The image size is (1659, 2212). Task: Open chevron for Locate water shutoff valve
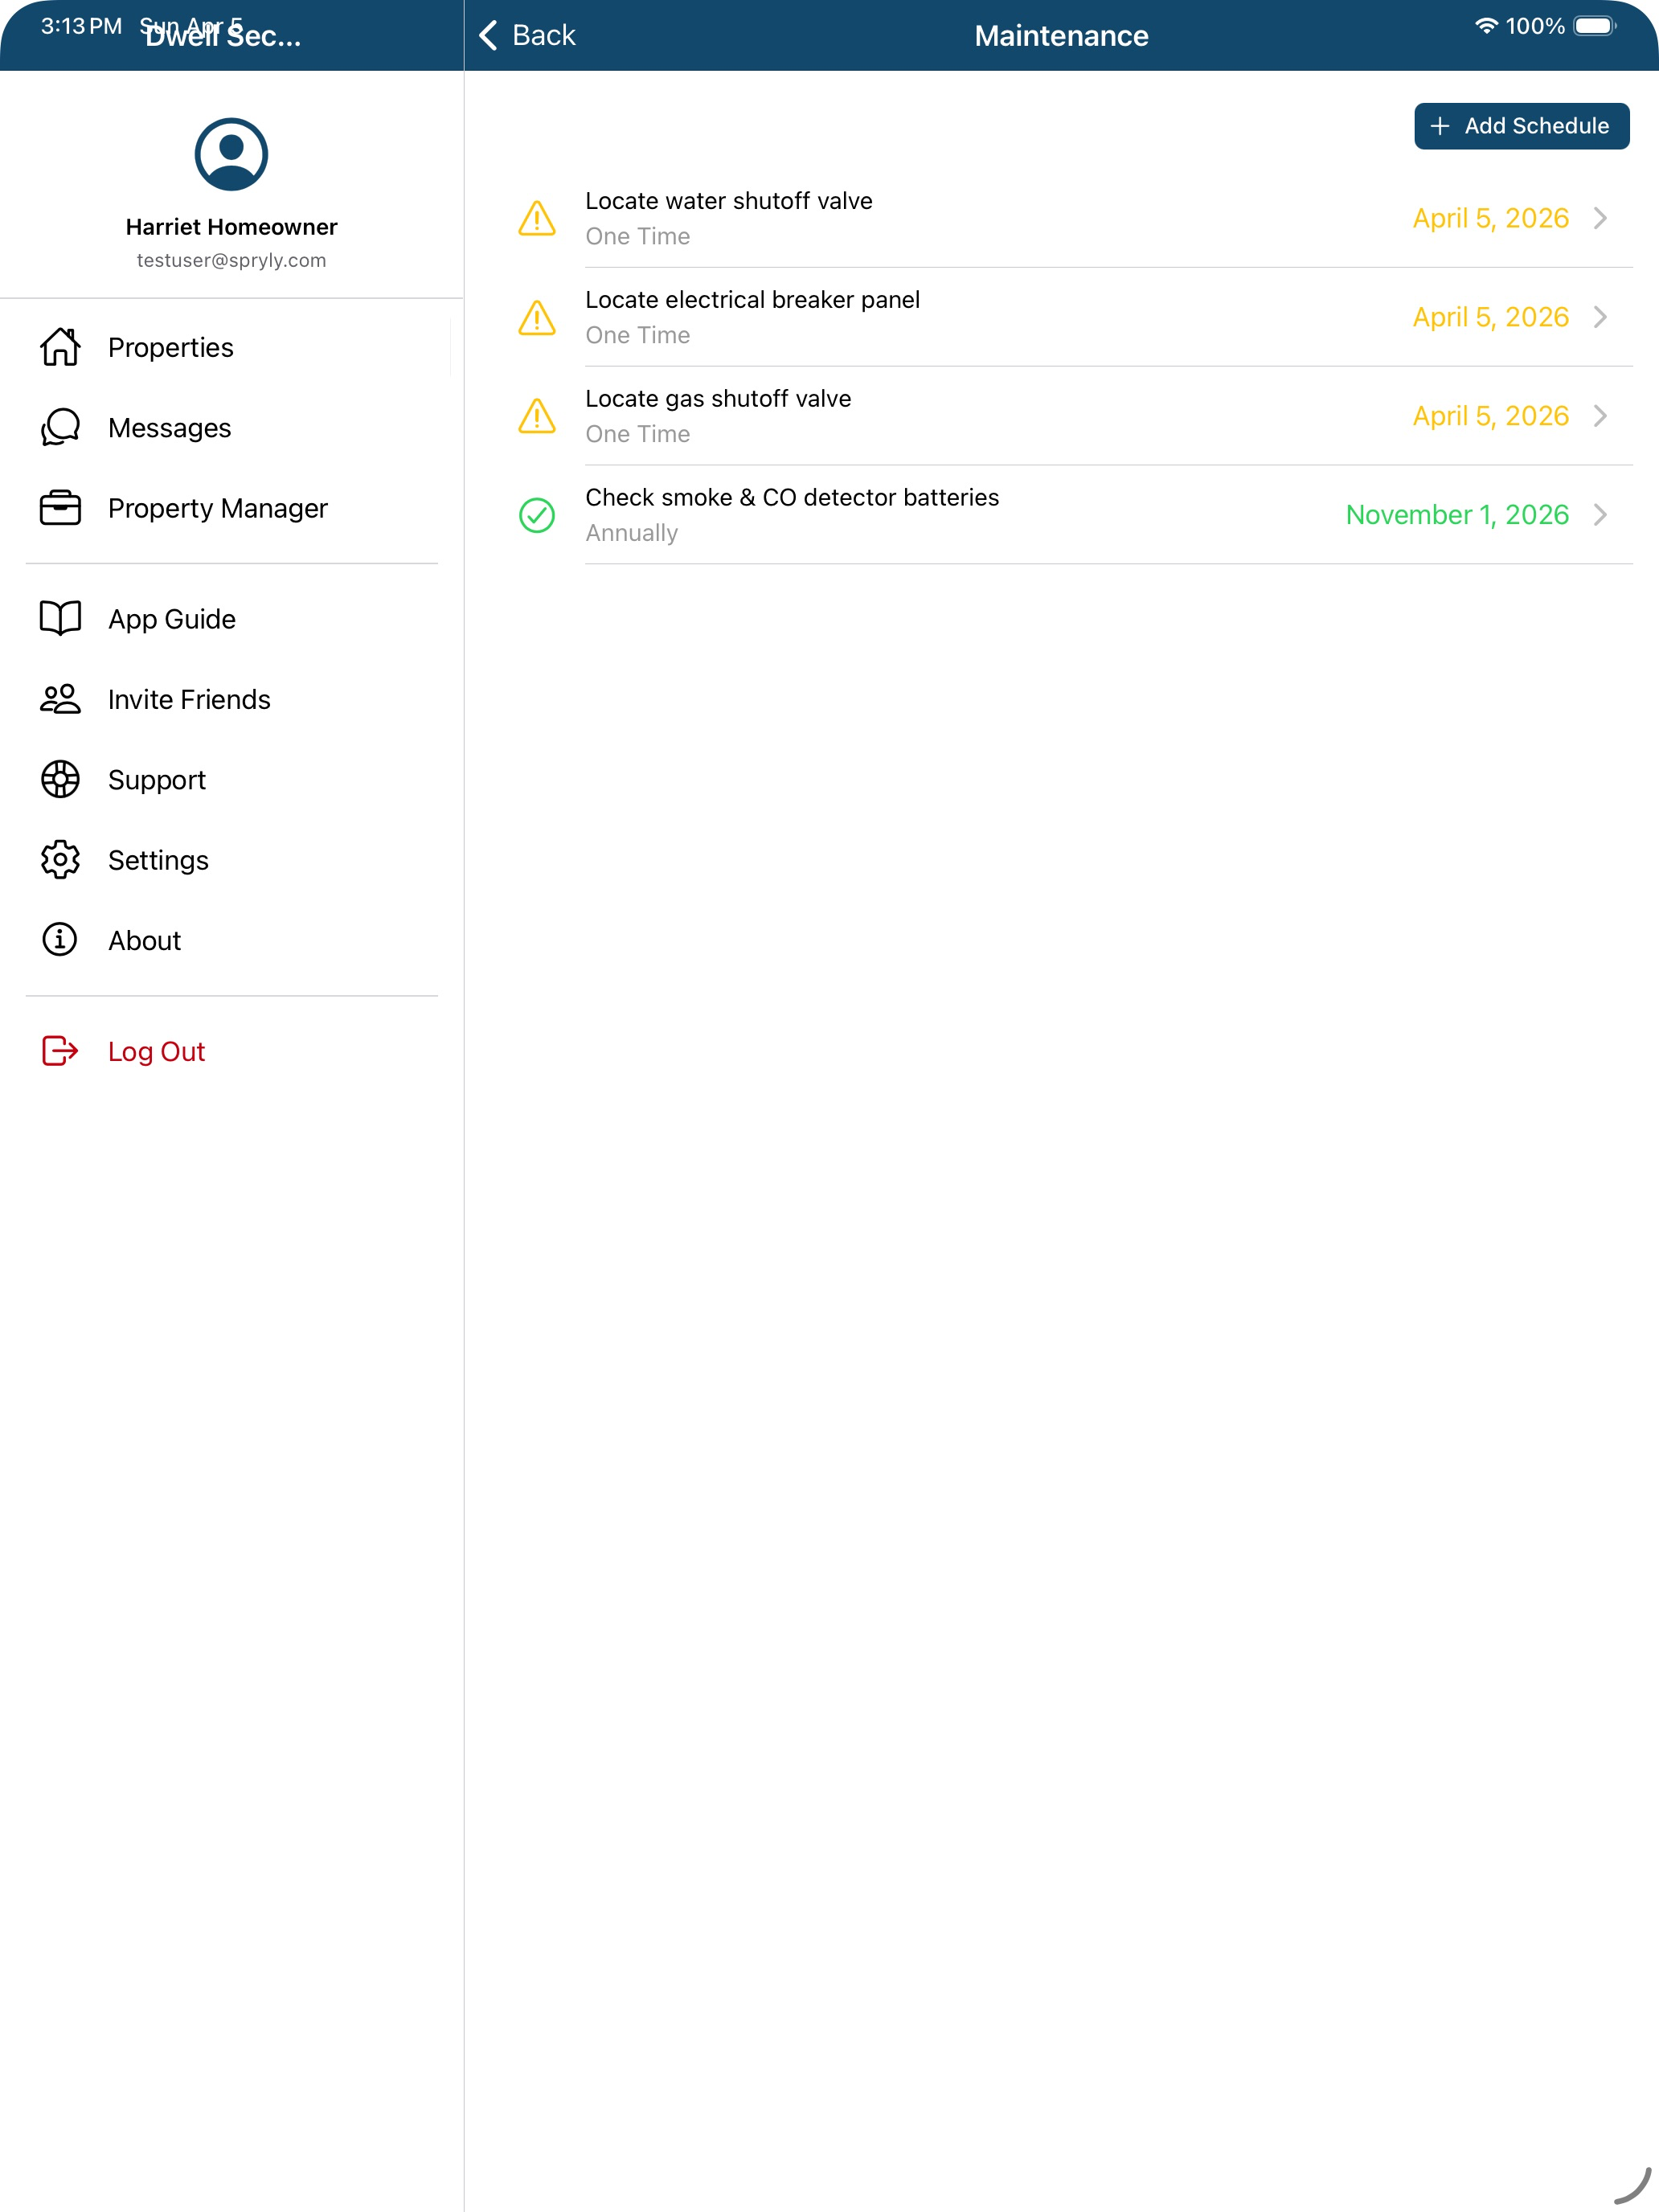(1600, 218)
